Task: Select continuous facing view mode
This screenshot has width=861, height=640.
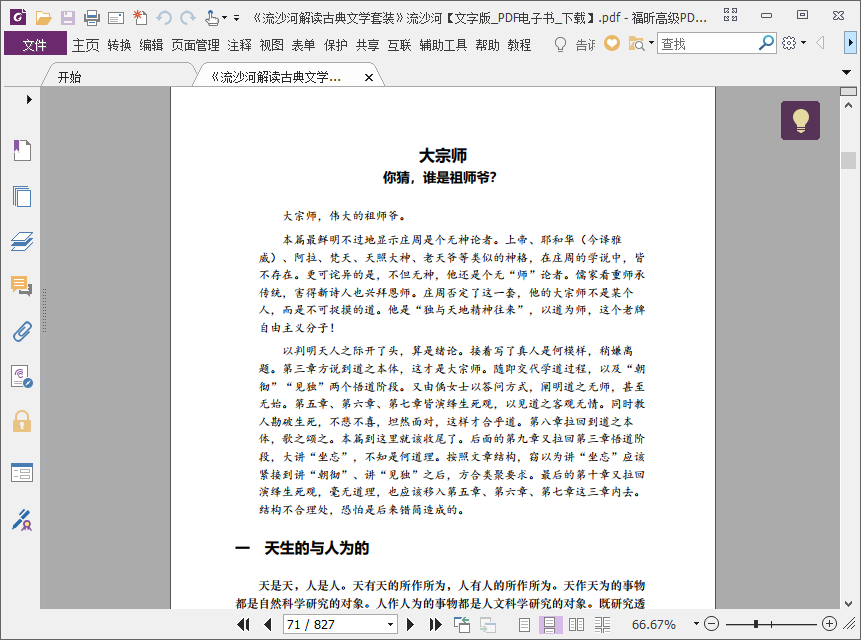Action: (x=602, y=624)
